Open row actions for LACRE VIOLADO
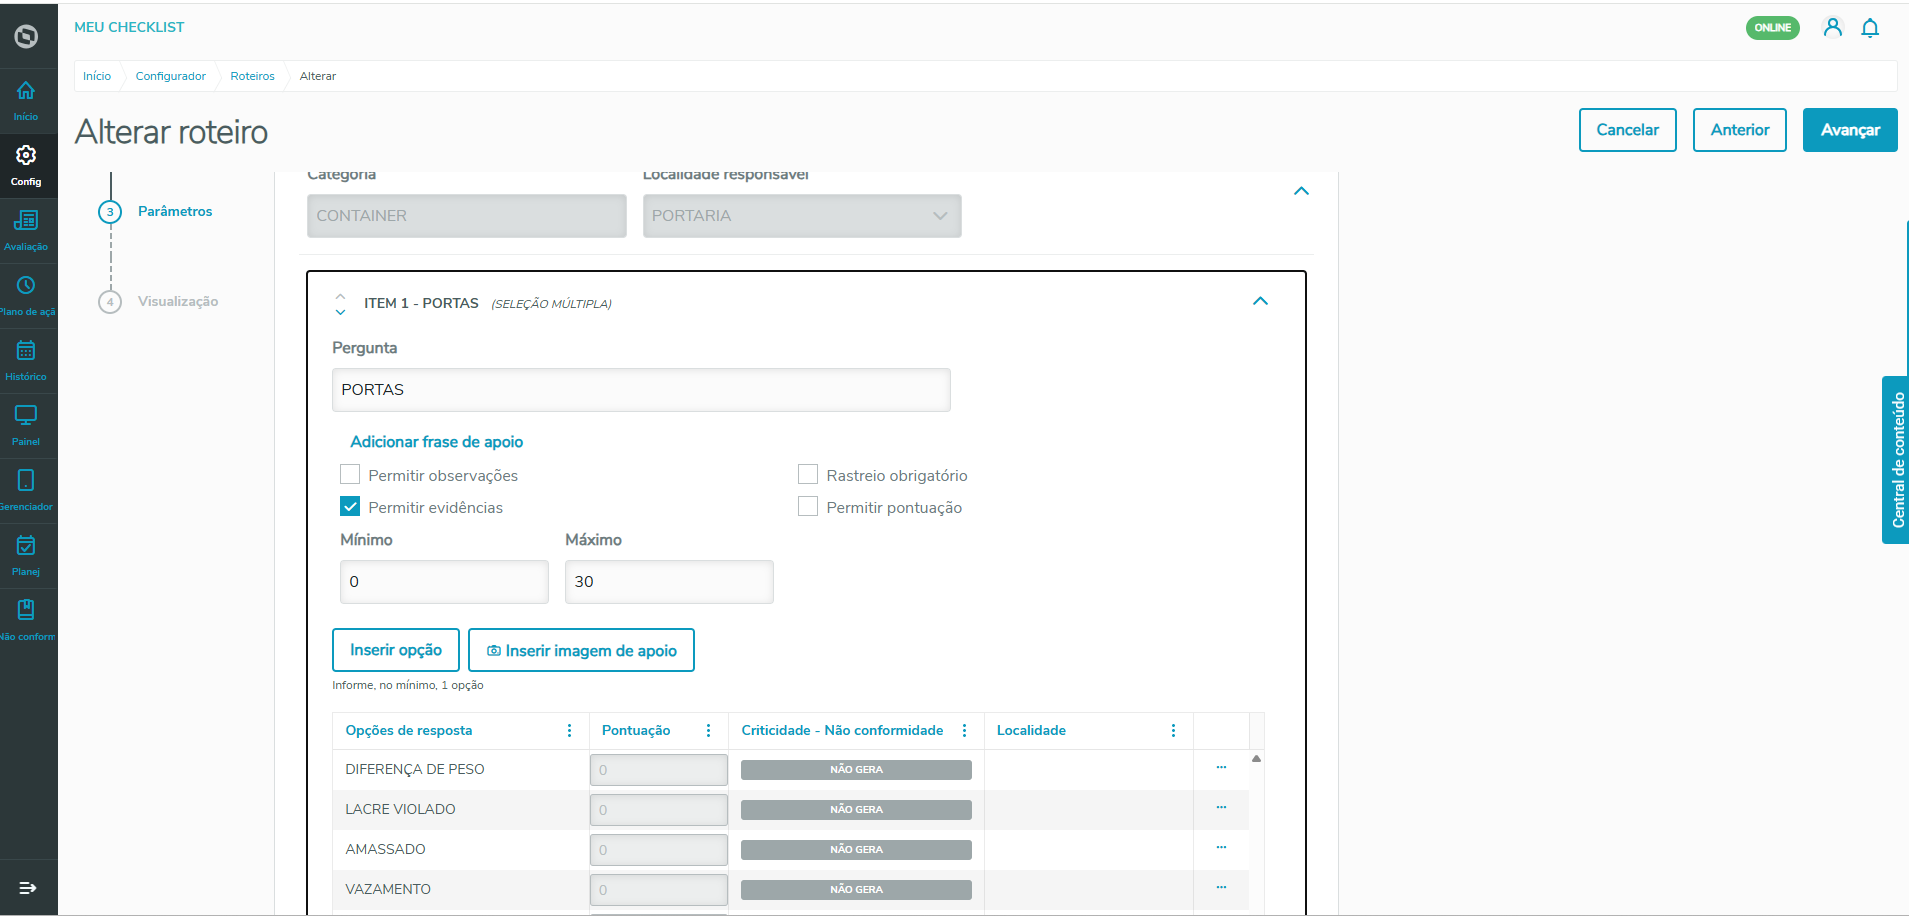Screen dimensions: 1909x916 pyautogui.click(x=1221, y=808)
